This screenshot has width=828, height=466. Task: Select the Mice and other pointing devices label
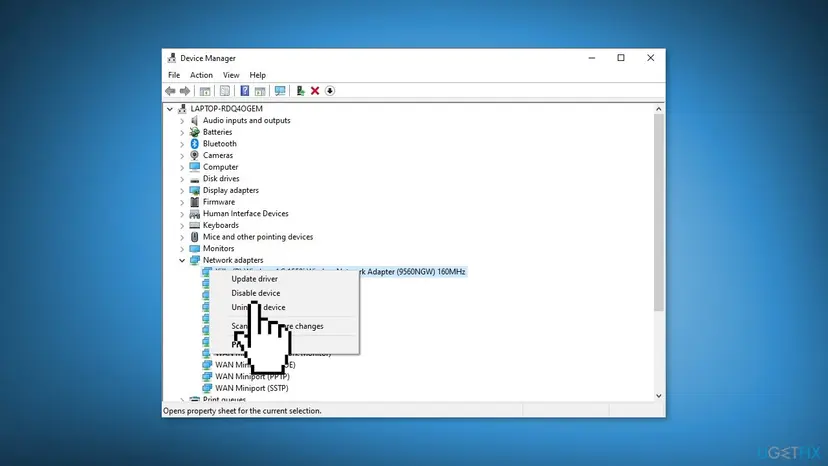258,237
